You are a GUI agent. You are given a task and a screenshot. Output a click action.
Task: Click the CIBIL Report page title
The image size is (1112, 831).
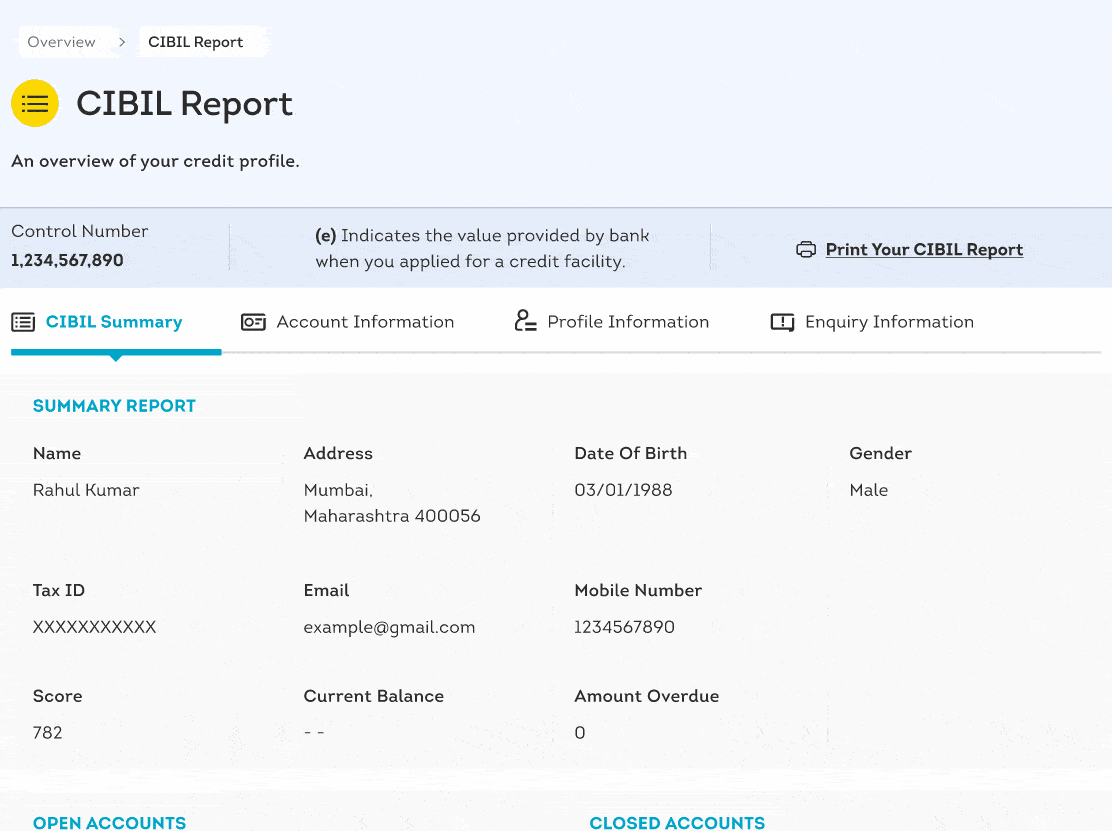(184, 104)
